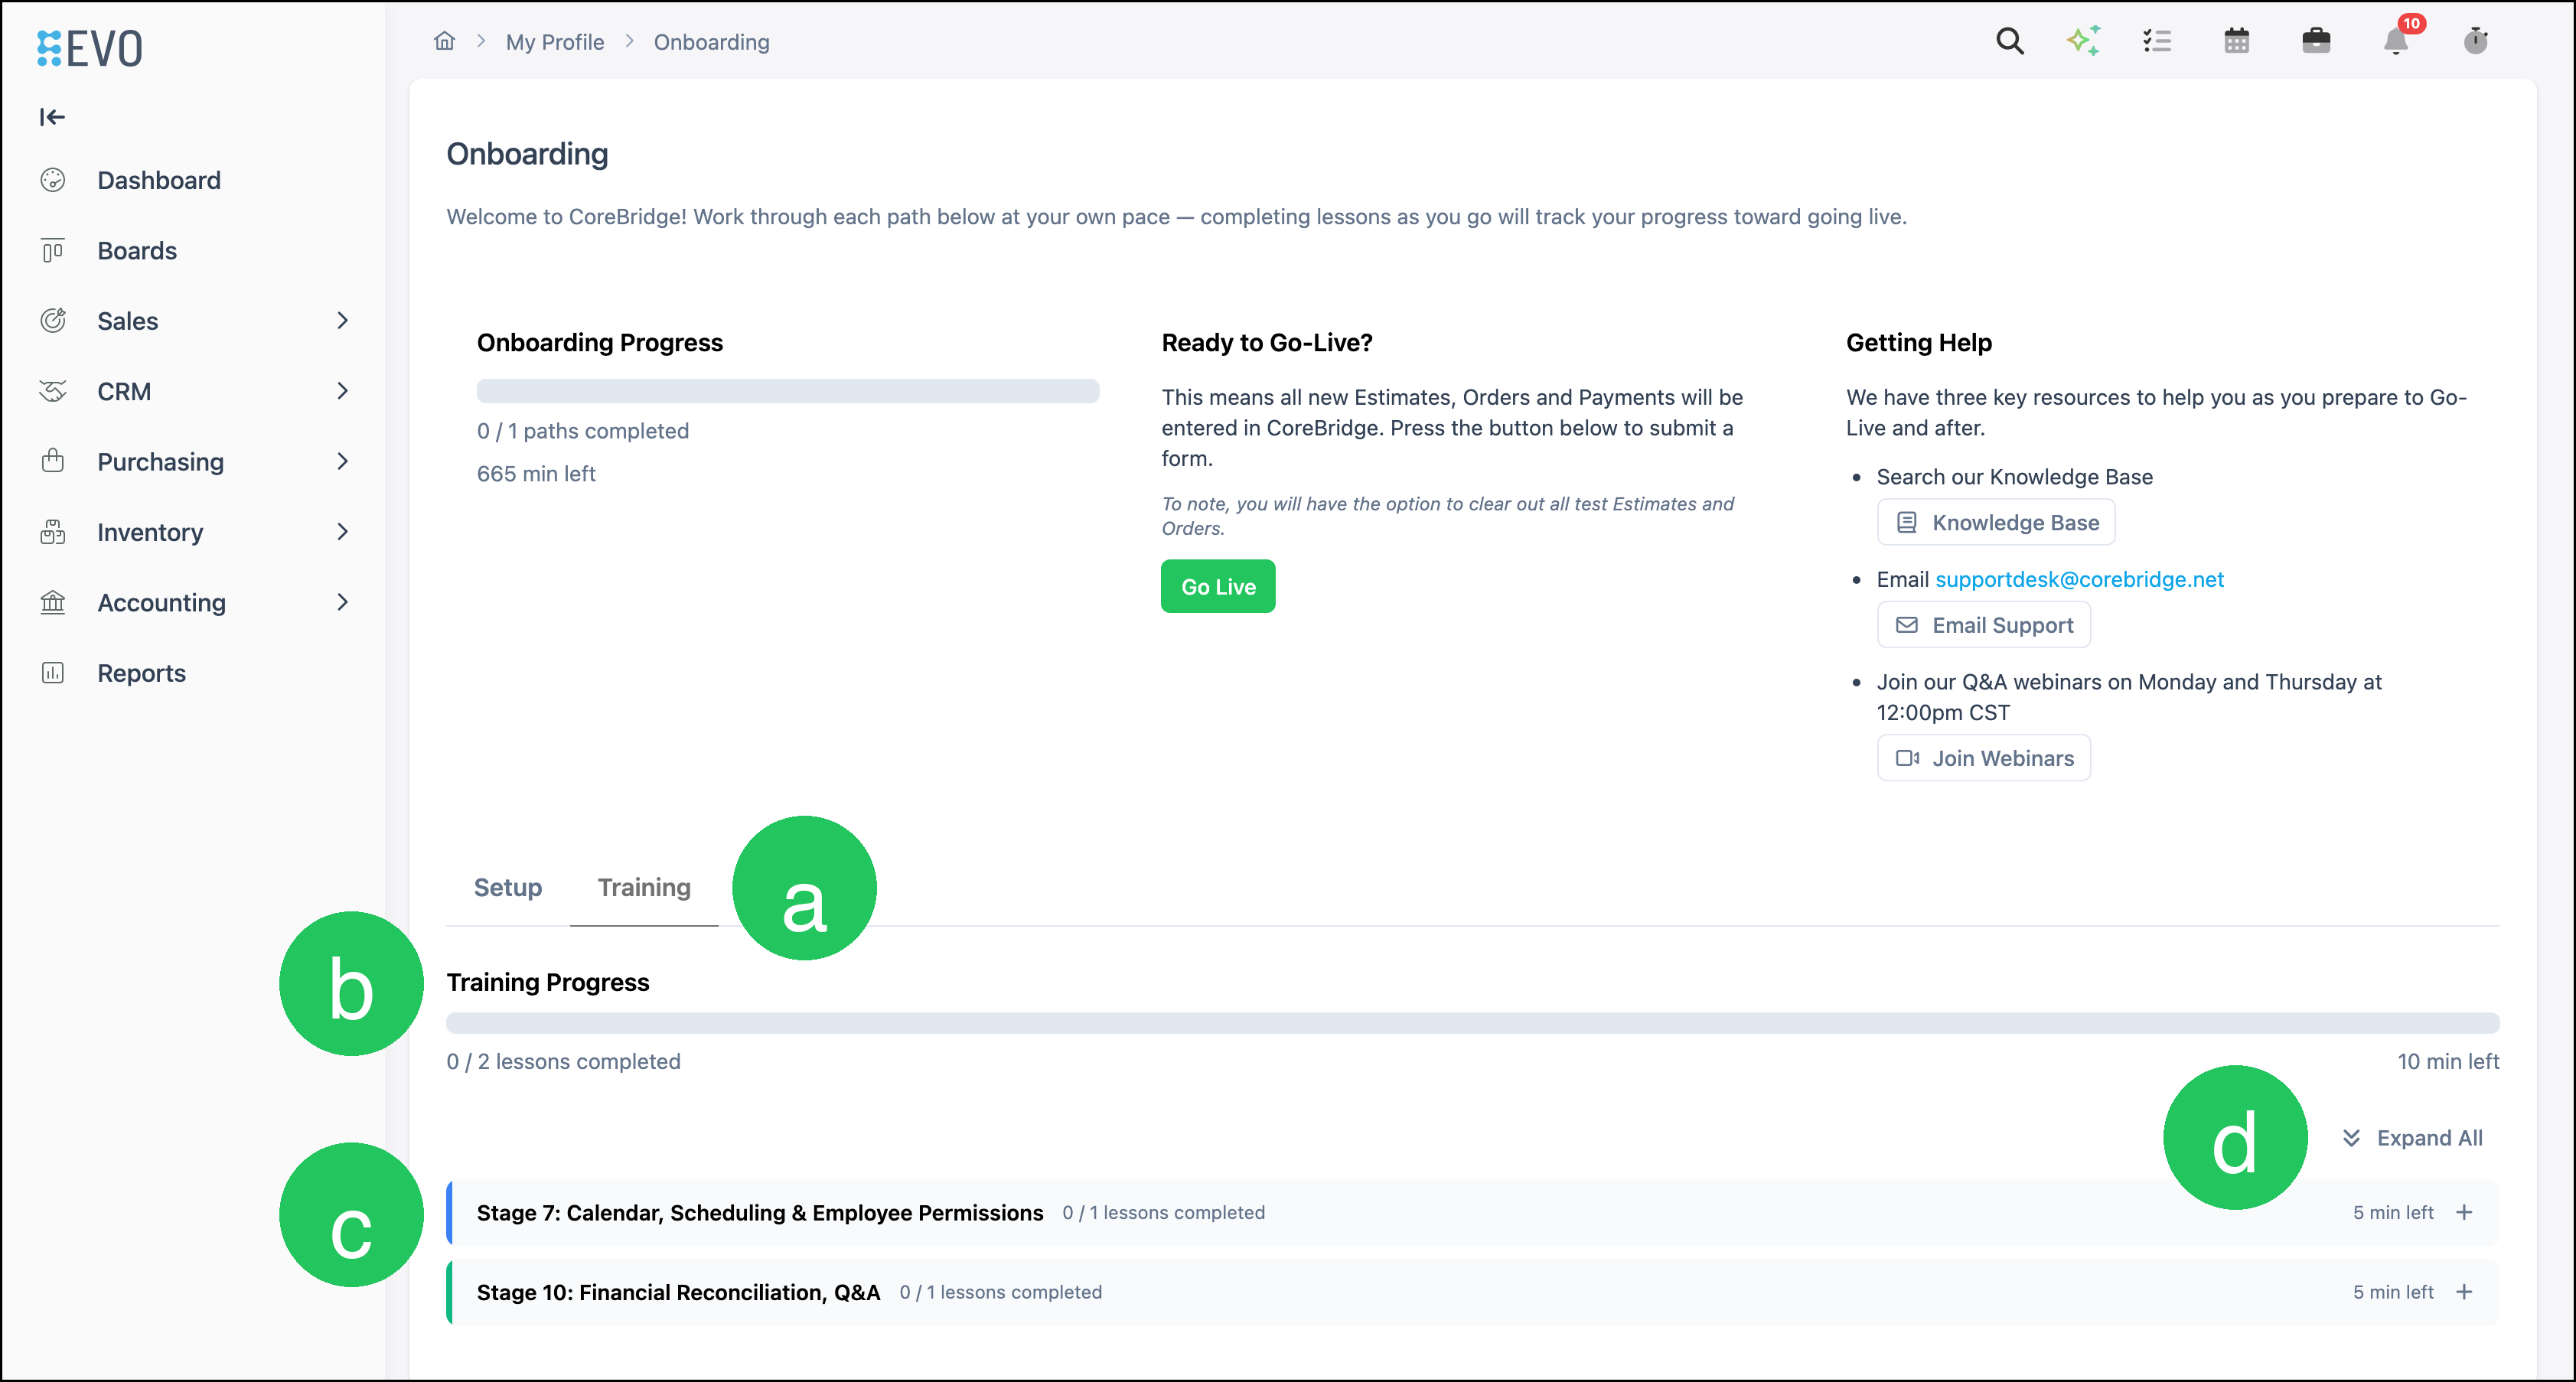Open the calendar icon in header
Screen dimensions: 2576x1382
coord(2236,41)
